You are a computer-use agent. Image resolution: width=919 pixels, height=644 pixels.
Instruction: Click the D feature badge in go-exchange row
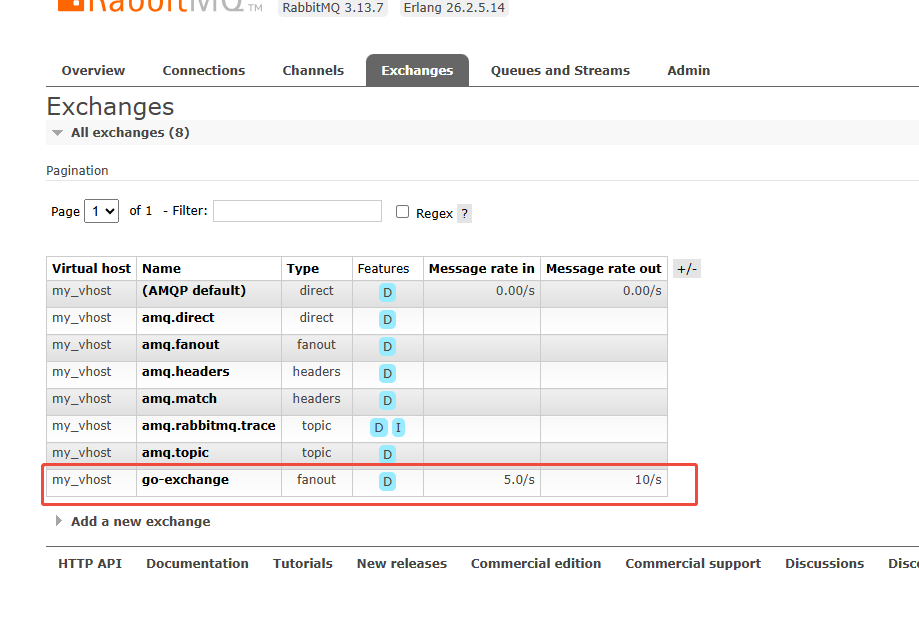(x=387, y=481)
